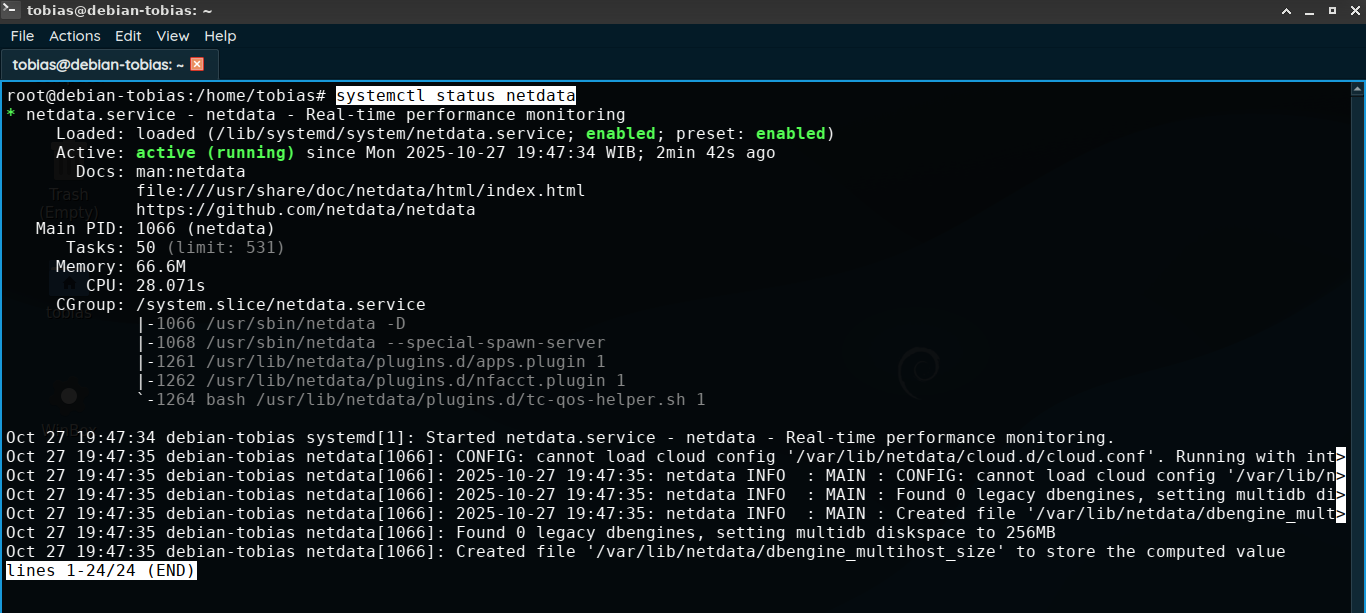Select the tobias@debian-tobias terminal tab

(98, 64)
